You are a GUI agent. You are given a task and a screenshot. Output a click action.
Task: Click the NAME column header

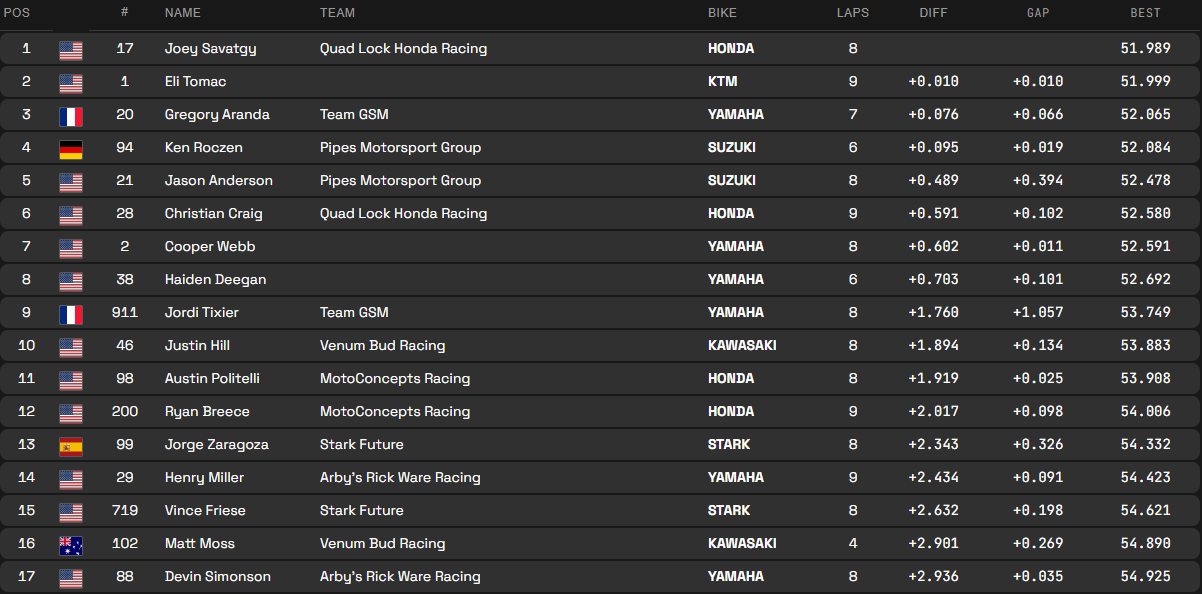(x=183, y=13)
